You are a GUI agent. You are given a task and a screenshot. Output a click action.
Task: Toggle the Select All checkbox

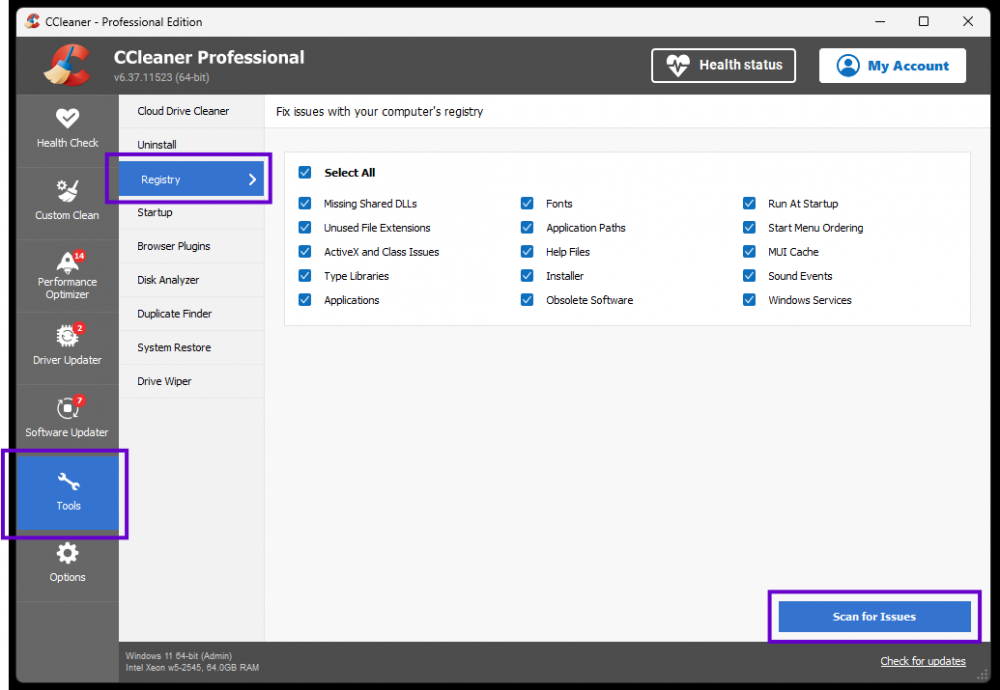click(x=305, y=172)
